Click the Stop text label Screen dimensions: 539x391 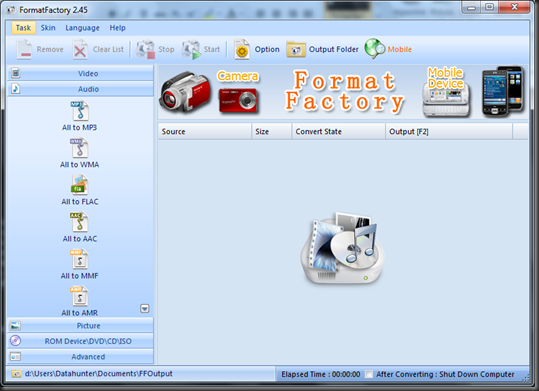(x=166, y=50)
